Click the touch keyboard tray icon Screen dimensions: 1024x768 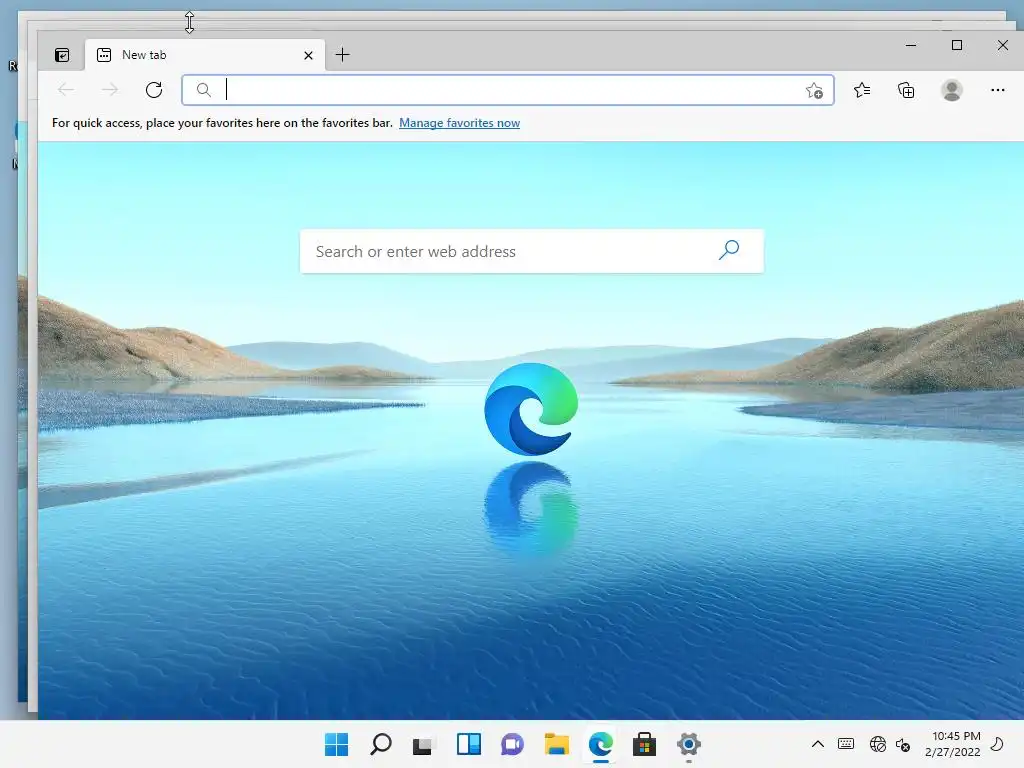846,744
